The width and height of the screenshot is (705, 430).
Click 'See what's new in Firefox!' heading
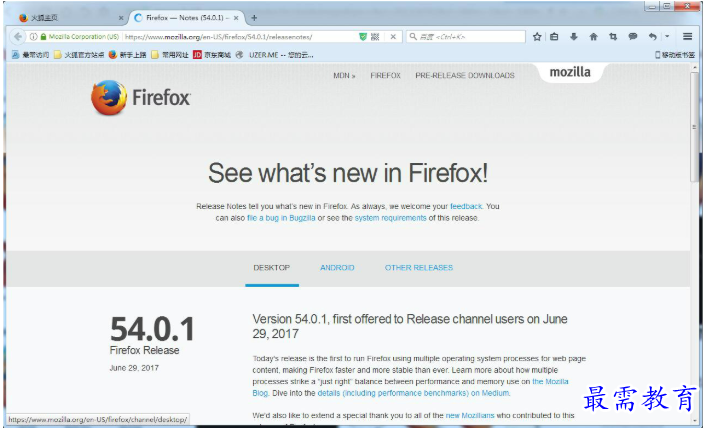(x=348, y=173)
